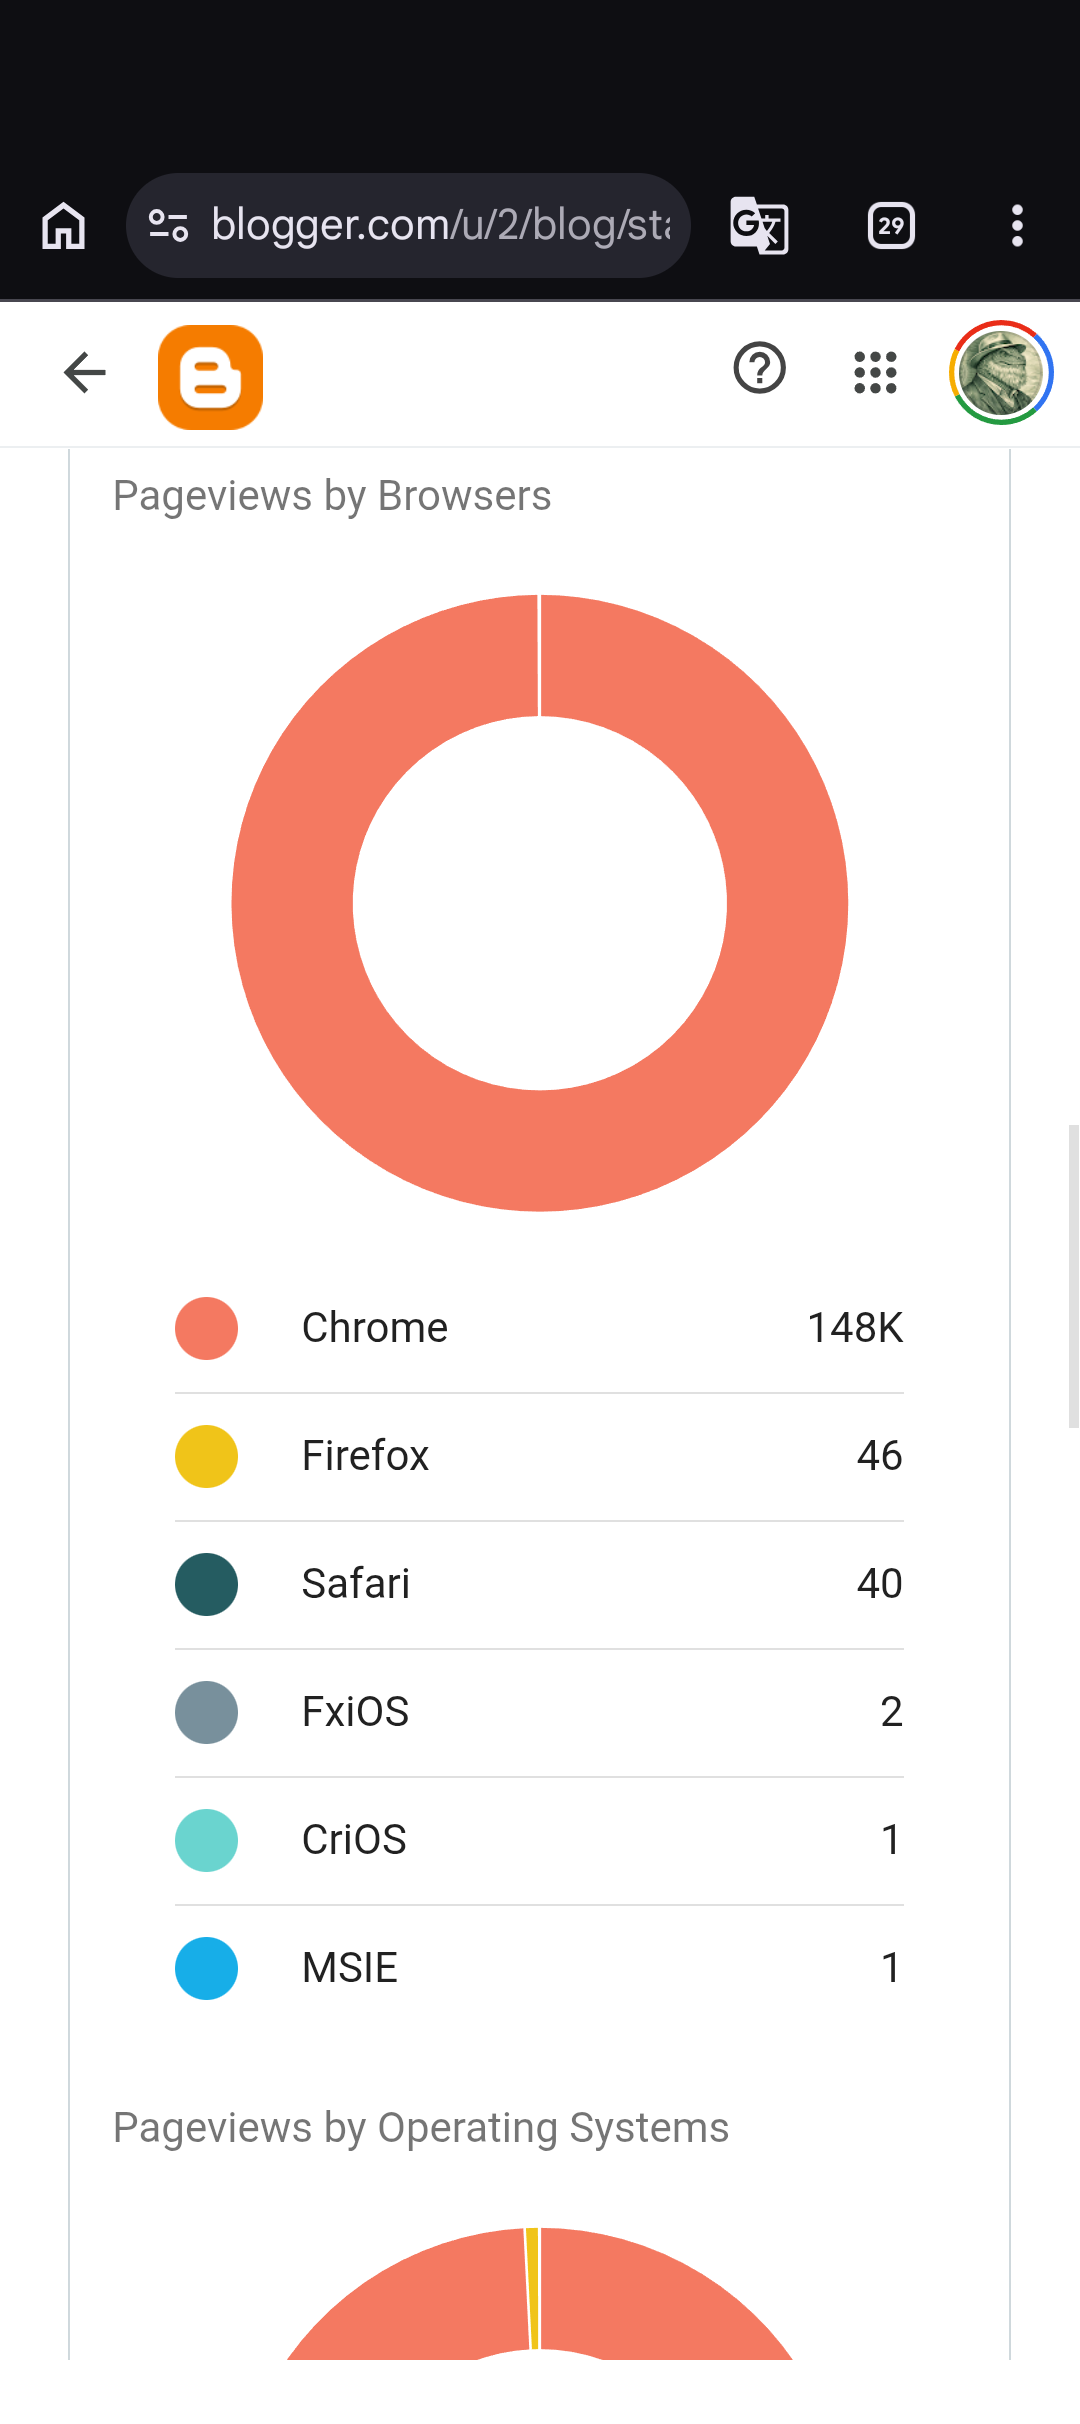
Task: Tap the Google Translate icon
Action: (759, 226)
